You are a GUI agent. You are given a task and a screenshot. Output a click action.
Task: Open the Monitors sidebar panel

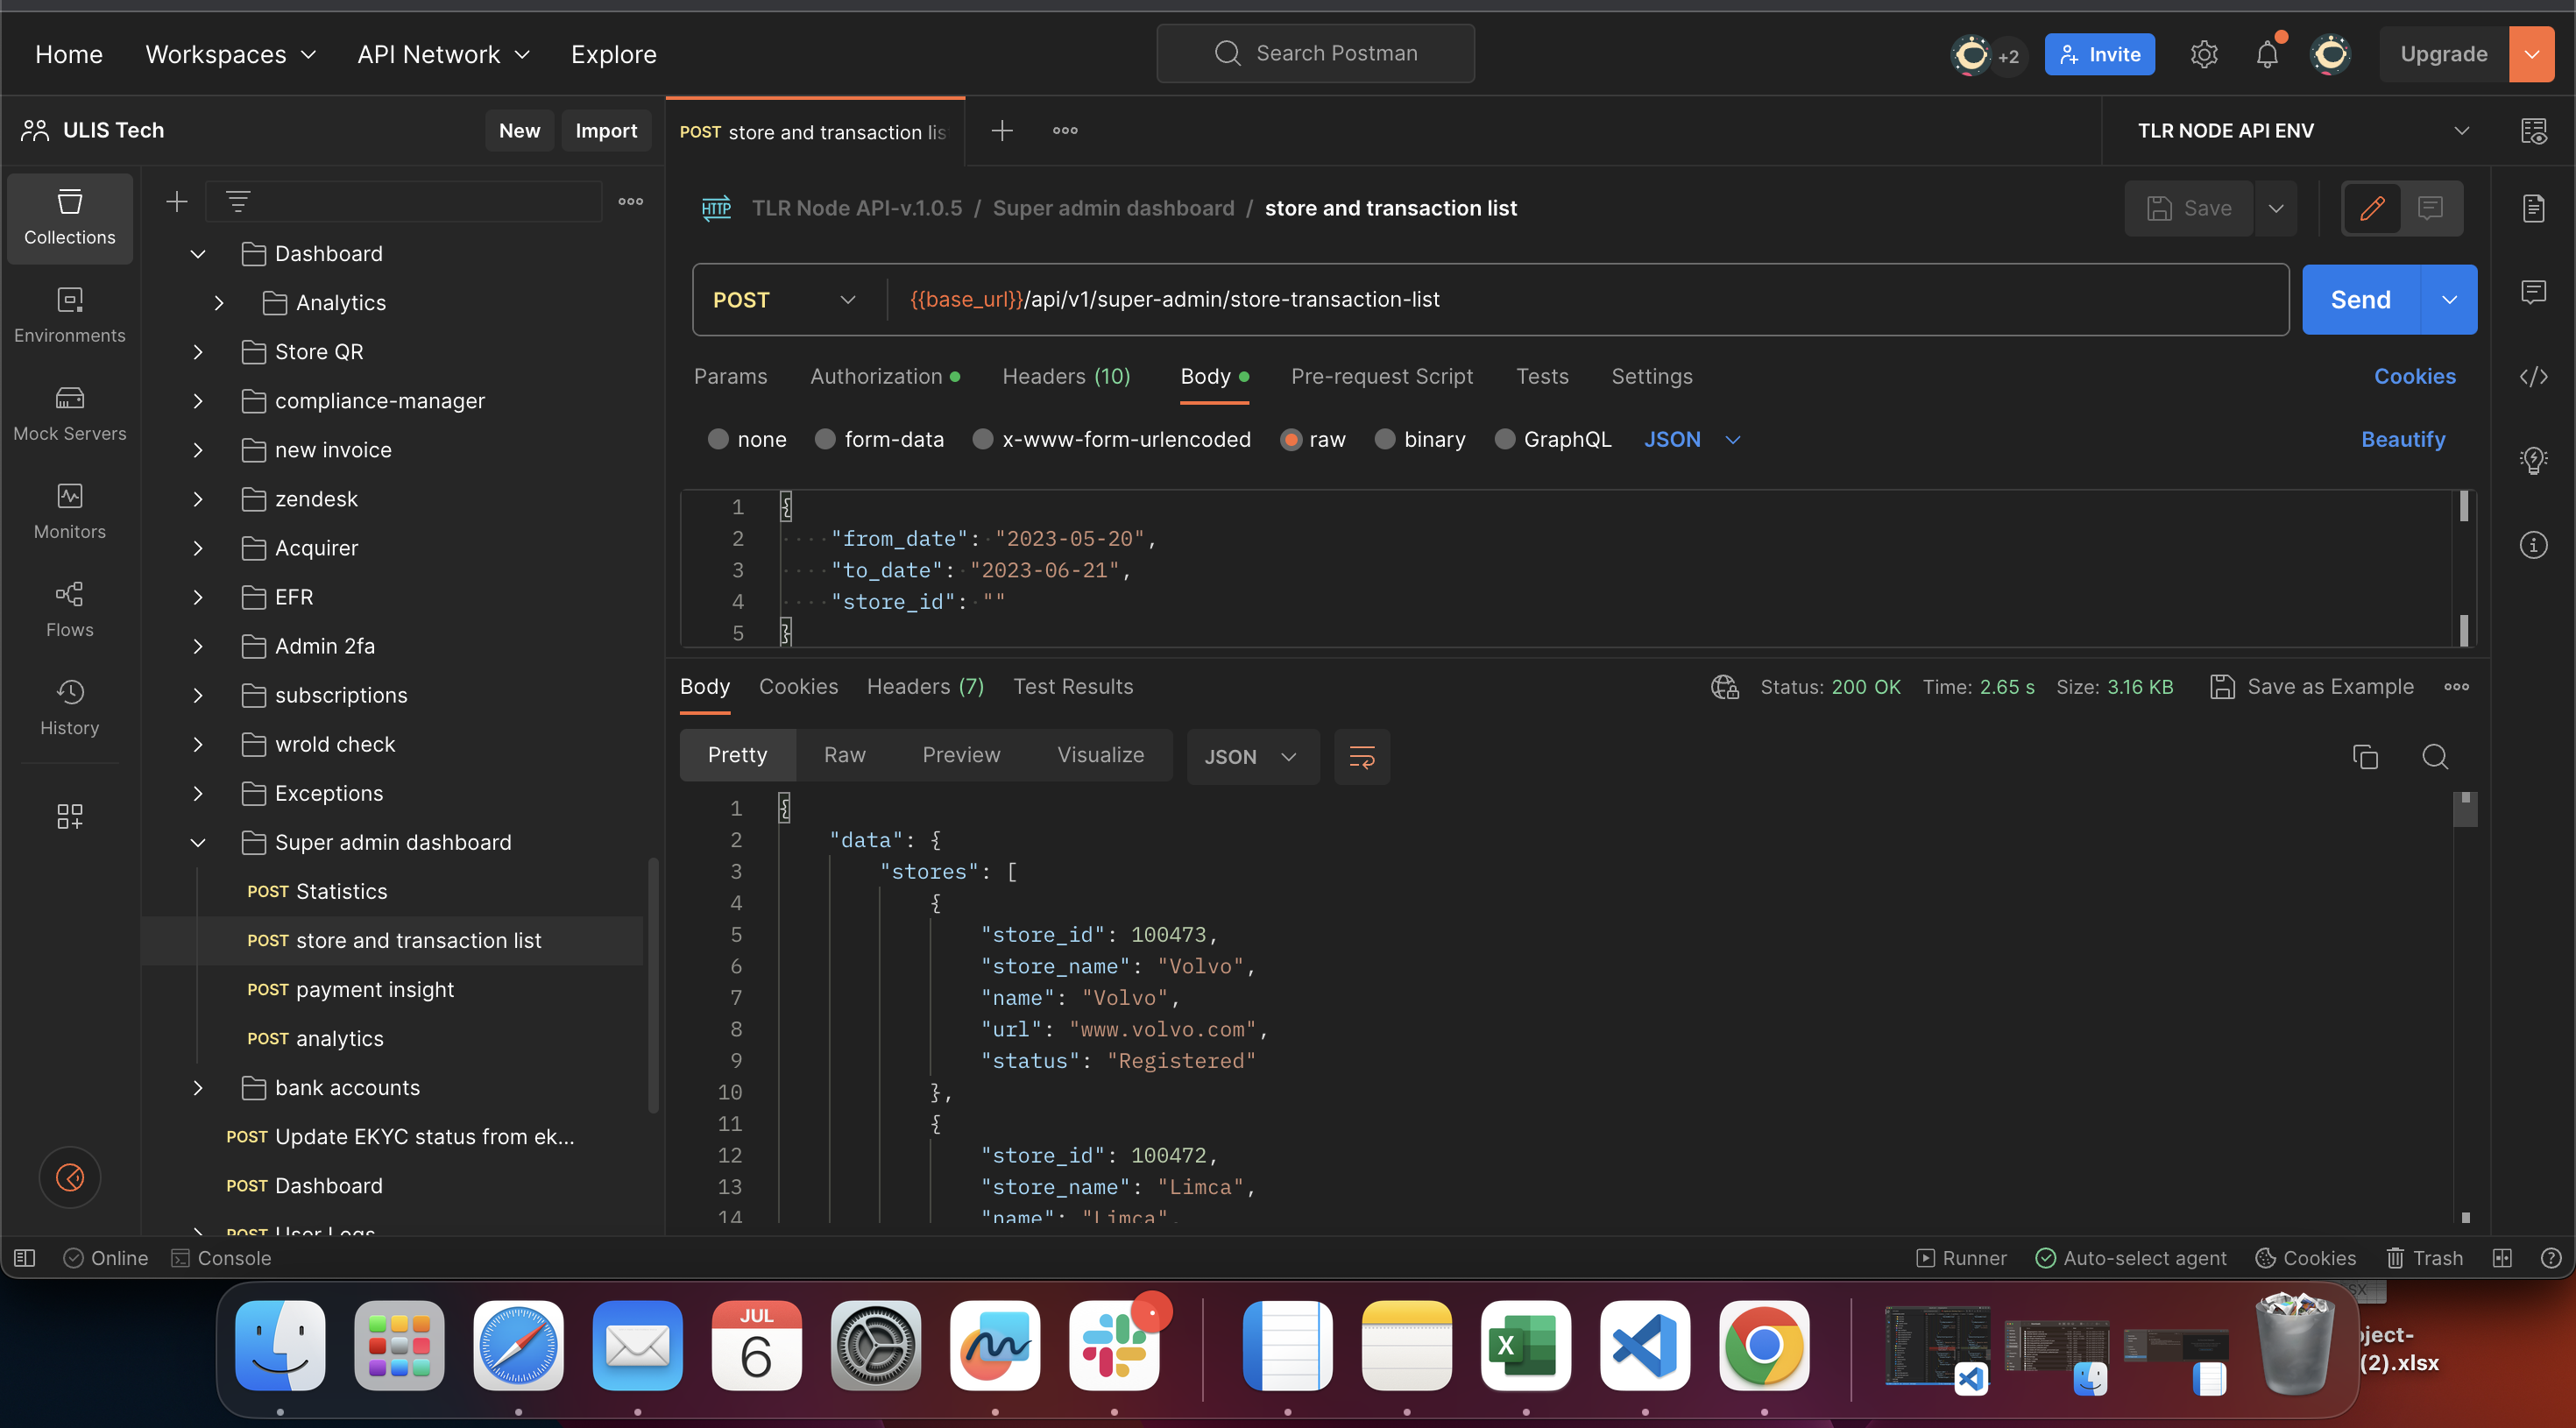69,510
